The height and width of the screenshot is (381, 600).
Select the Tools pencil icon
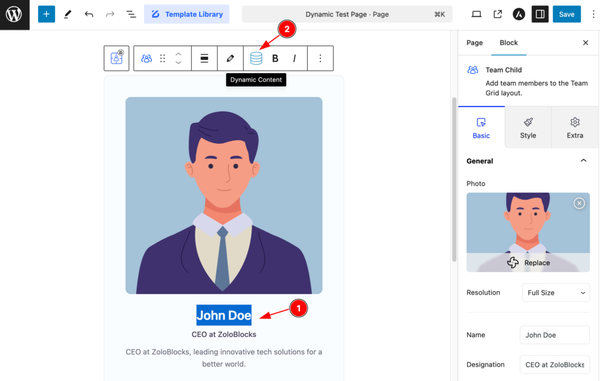(x=68, y=15)
